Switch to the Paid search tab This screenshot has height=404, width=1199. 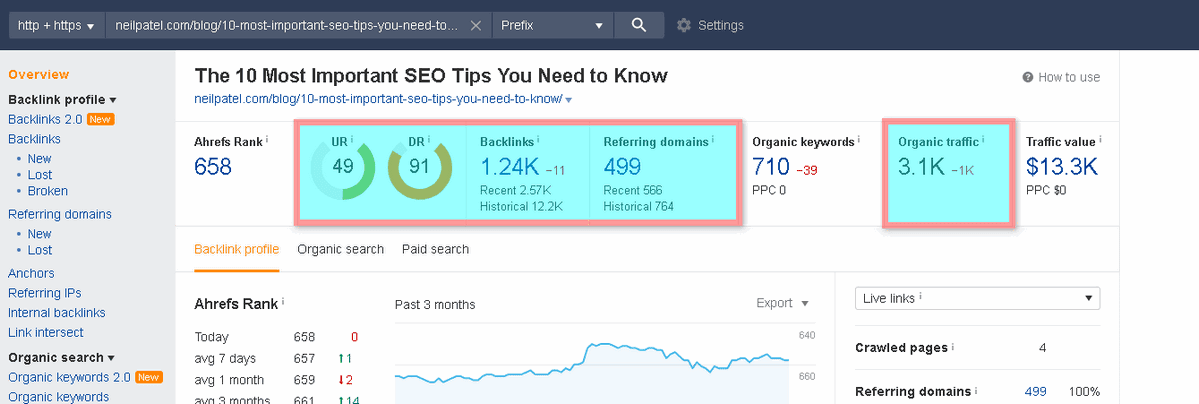point(435,249)
